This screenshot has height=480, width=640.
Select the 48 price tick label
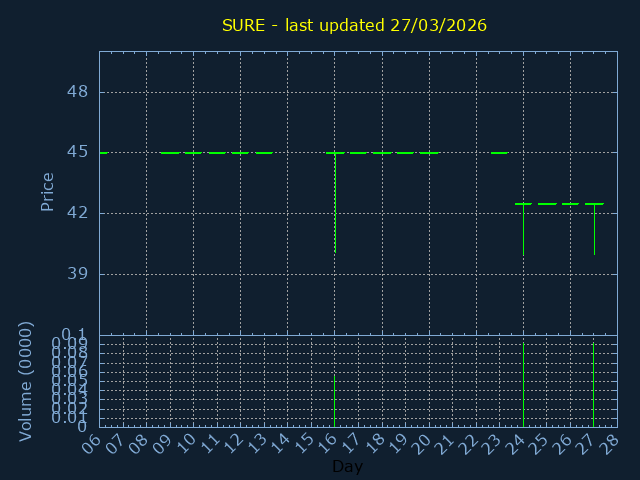[77, 92]
